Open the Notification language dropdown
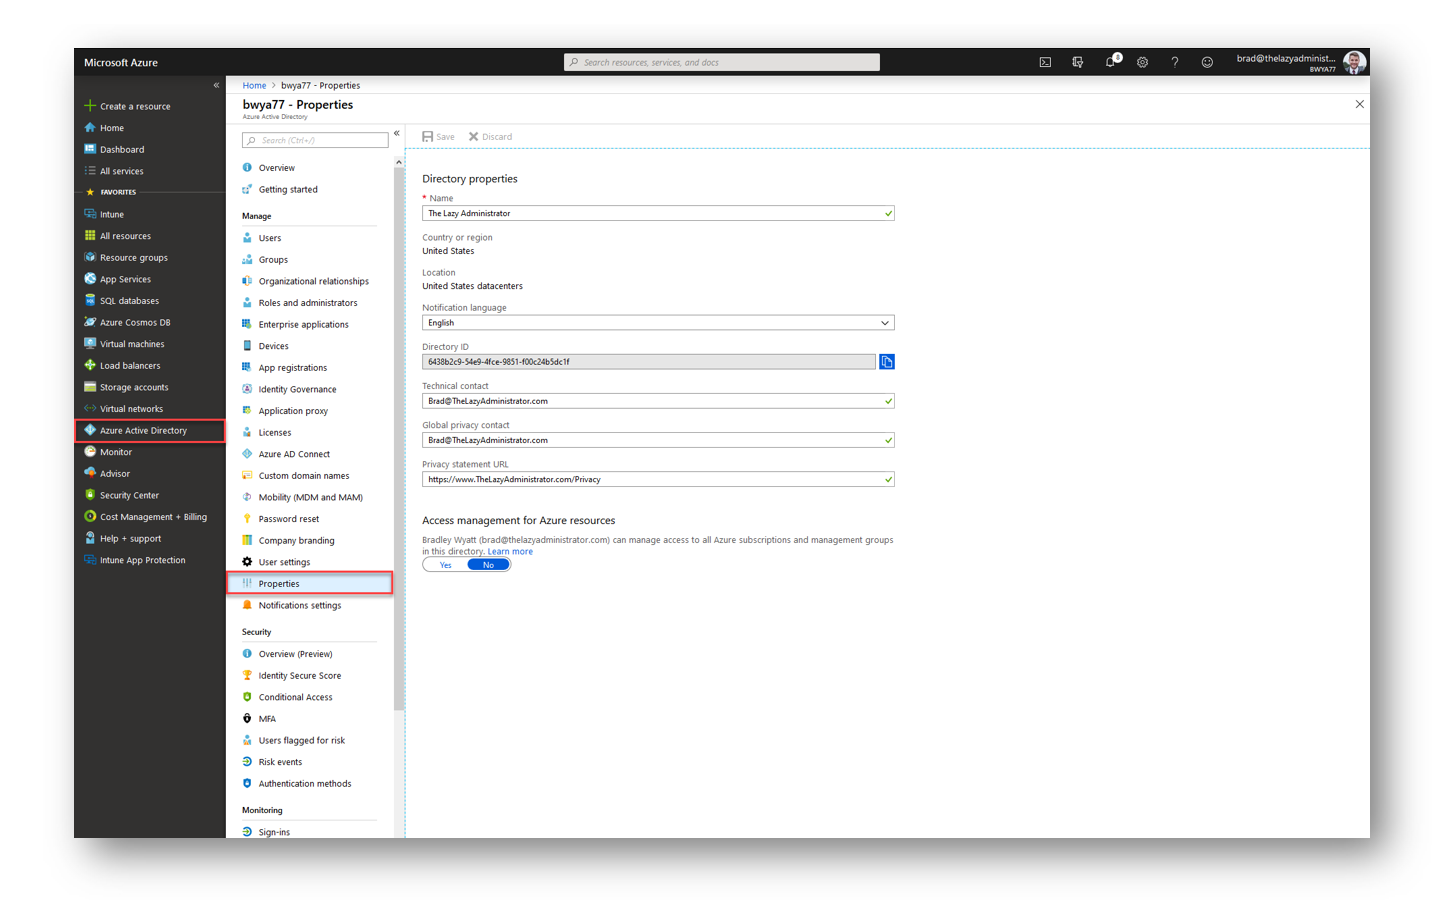This screenshot has height=913, width=1446. pos(658,323)
